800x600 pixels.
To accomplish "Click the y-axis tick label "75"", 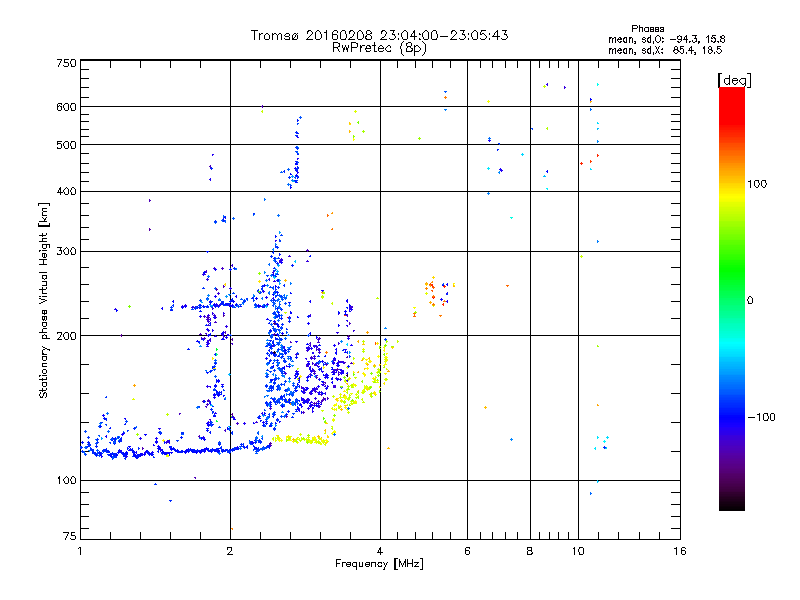I will coord(70,536).
